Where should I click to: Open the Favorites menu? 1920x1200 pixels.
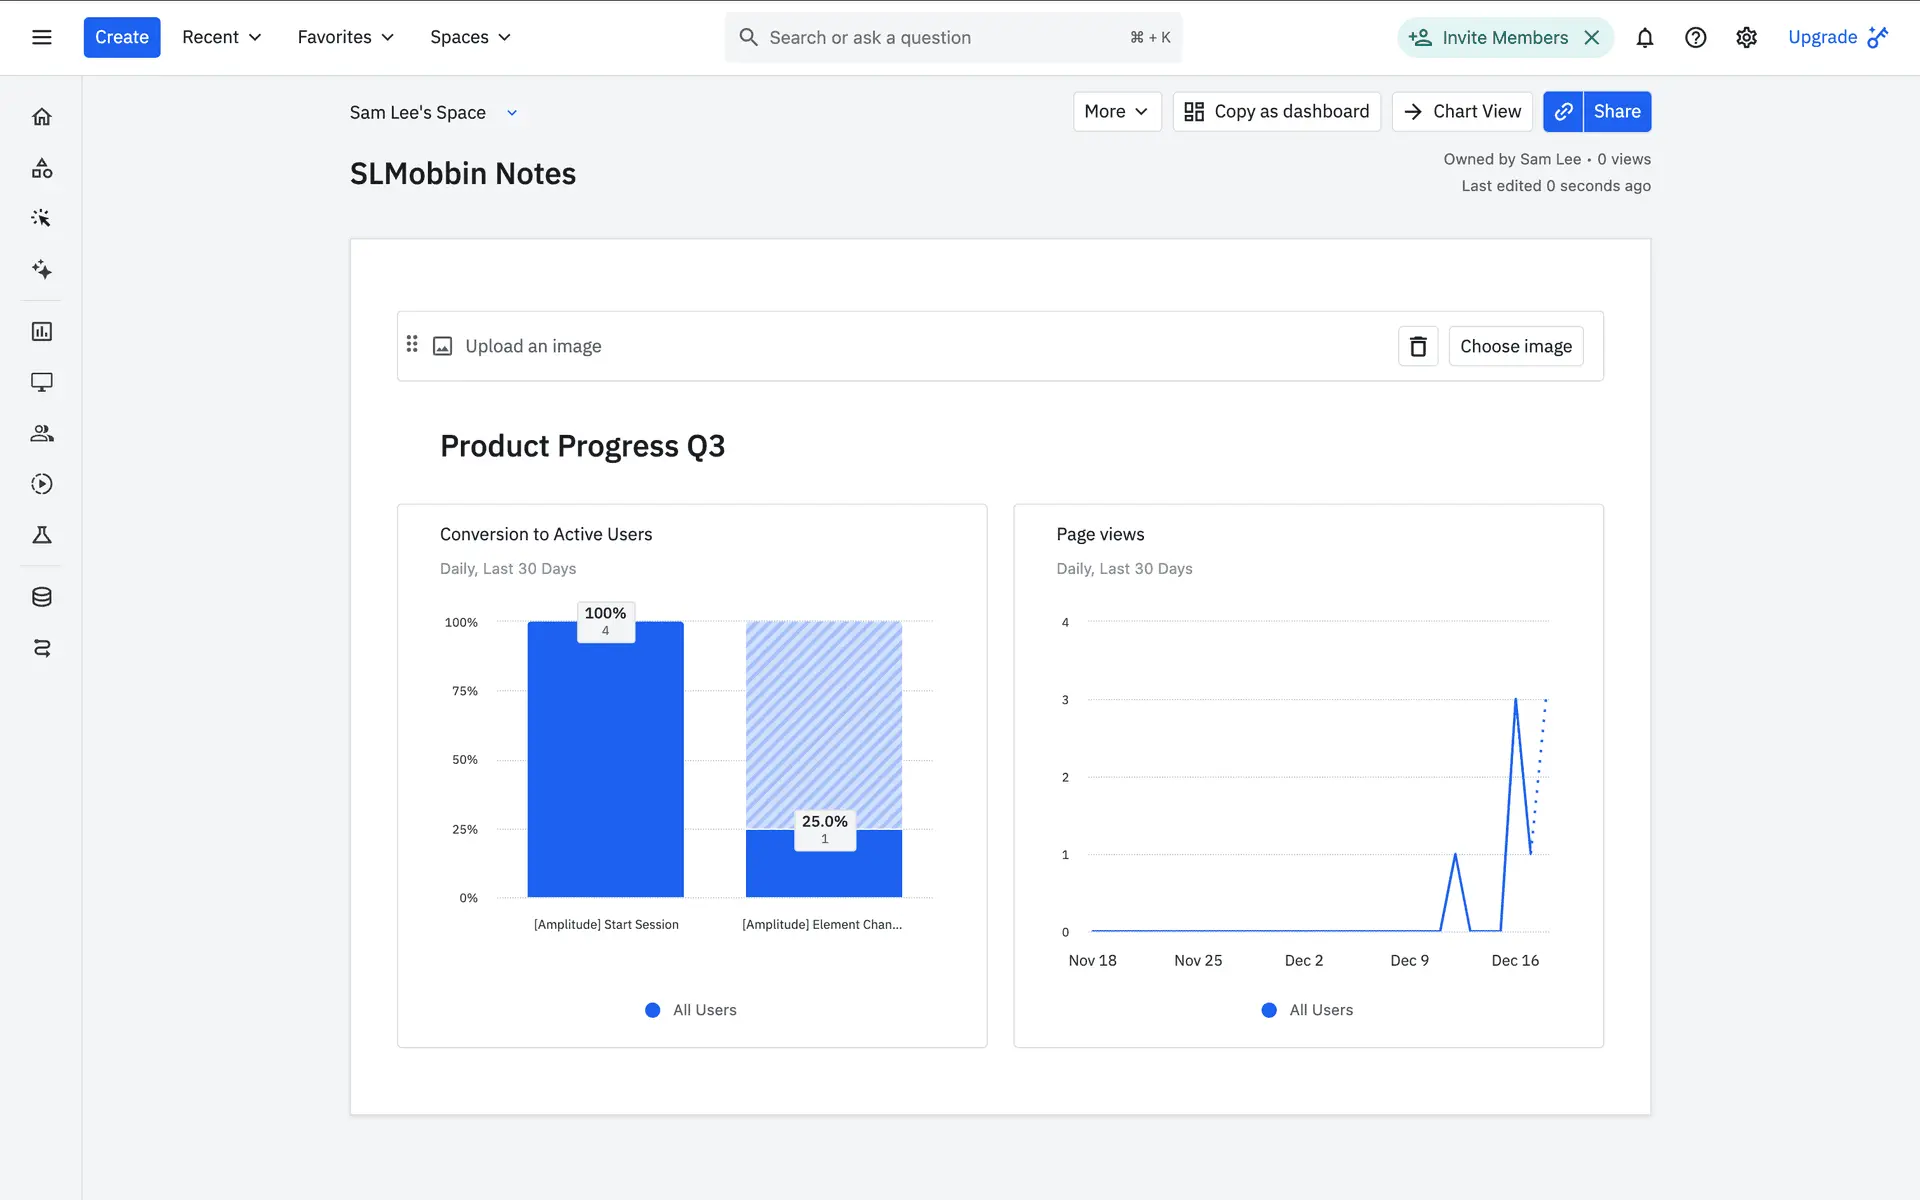[345, 38]
